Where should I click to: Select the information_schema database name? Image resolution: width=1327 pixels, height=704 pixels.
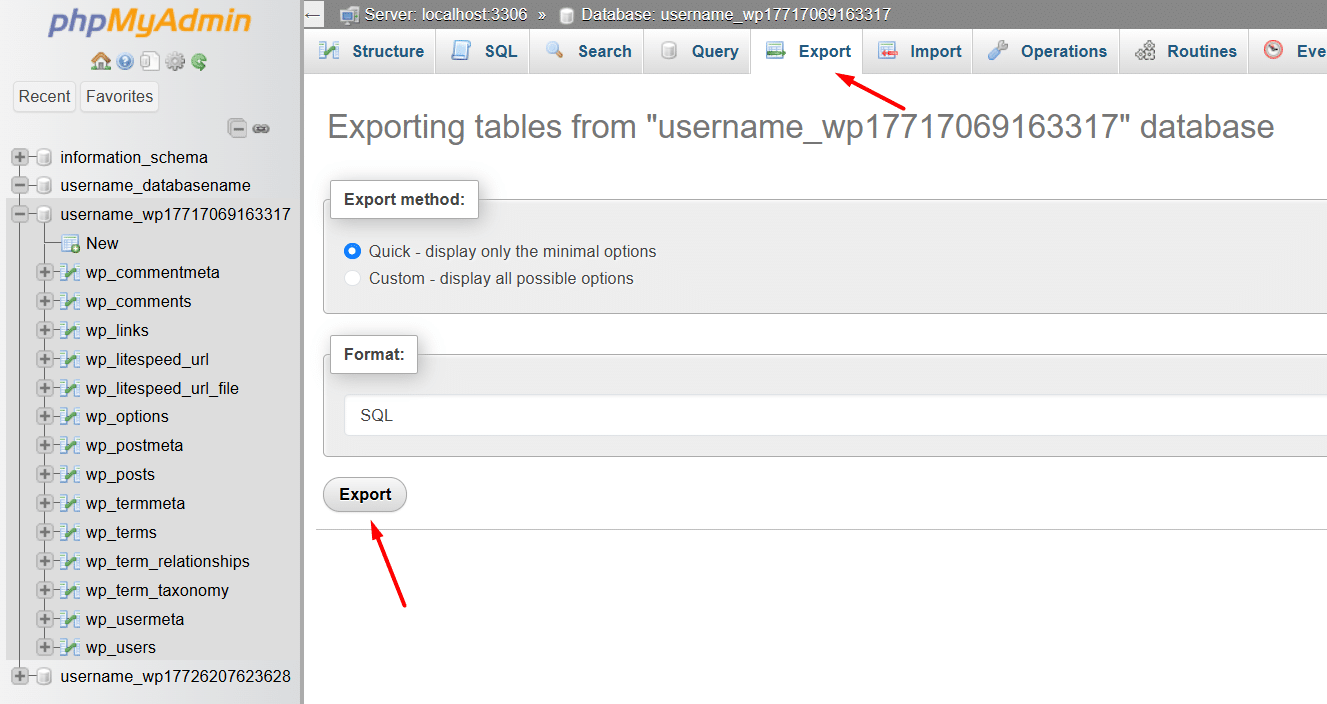coord(134,157)
